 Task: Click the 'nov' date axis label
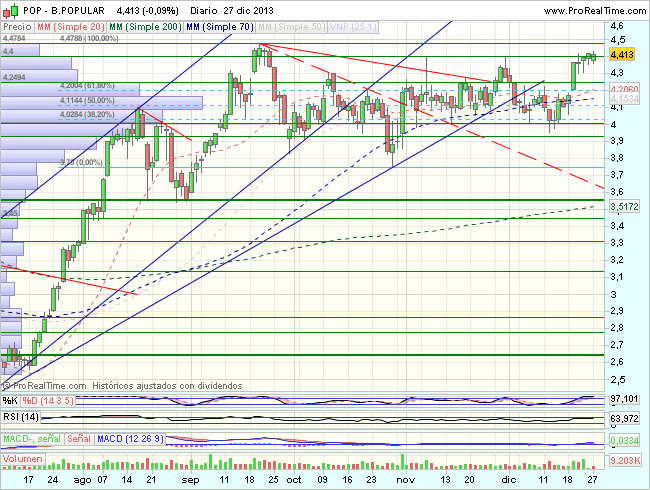point(405,480)
